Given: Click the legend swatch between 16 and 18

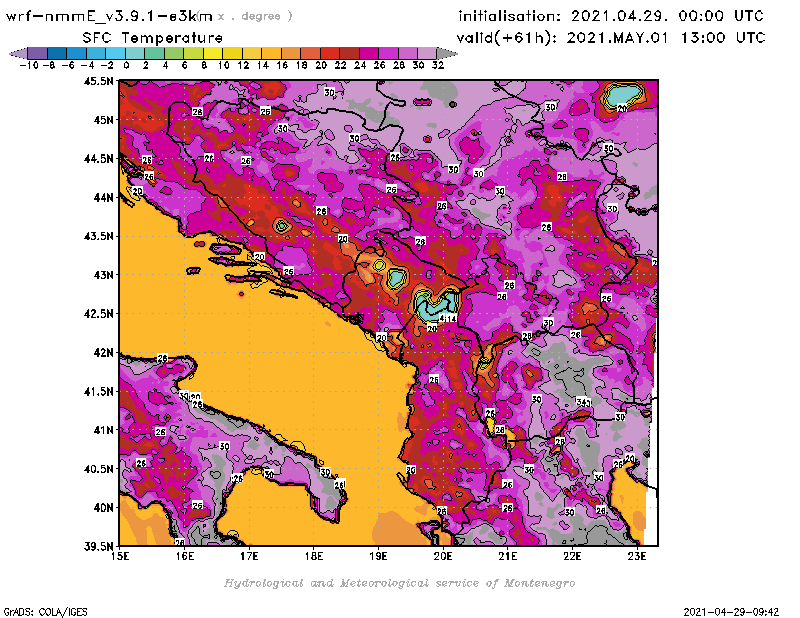Looking at the screenshot, I should (x=291, y=53).
